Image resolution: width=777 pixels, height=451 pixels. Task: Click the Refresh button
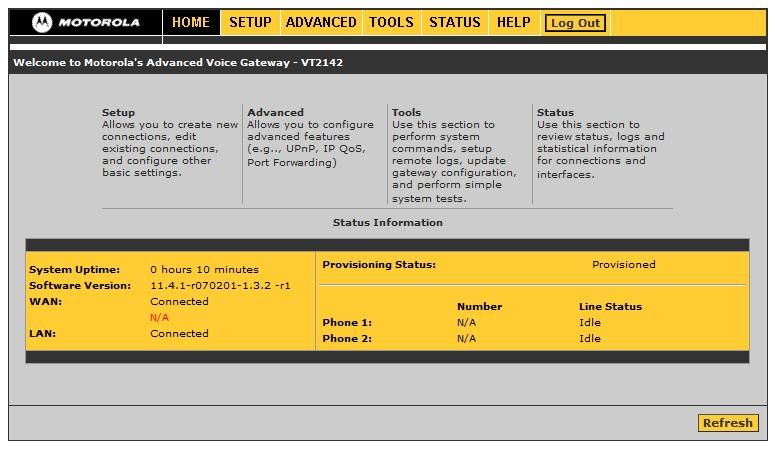point(728,423)
